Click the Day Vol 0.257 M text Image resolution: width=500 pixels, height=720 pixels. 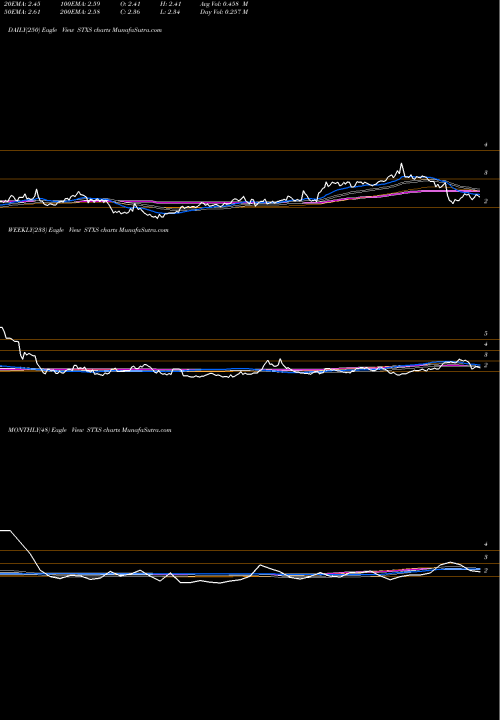point(224,12)
